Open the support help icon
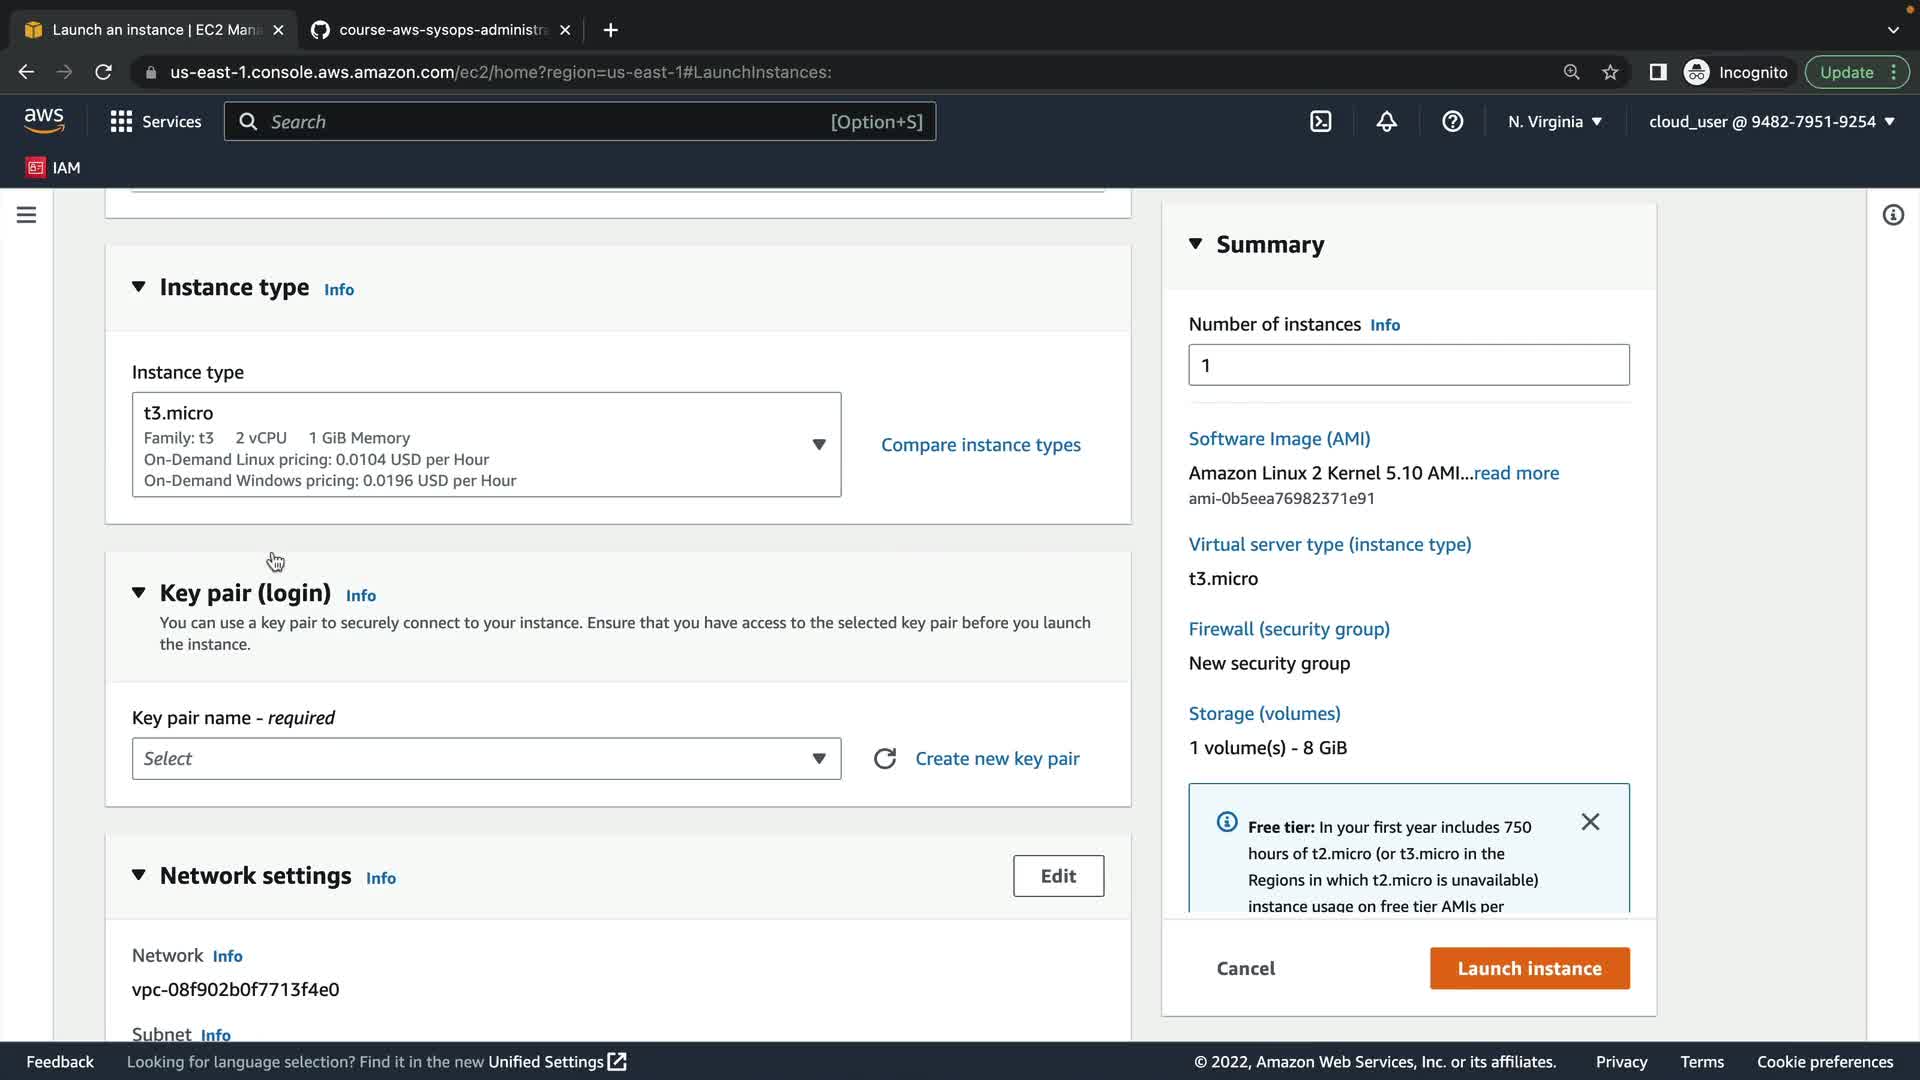This screenshot has height=1080, width=1920. pos(1452,122)
